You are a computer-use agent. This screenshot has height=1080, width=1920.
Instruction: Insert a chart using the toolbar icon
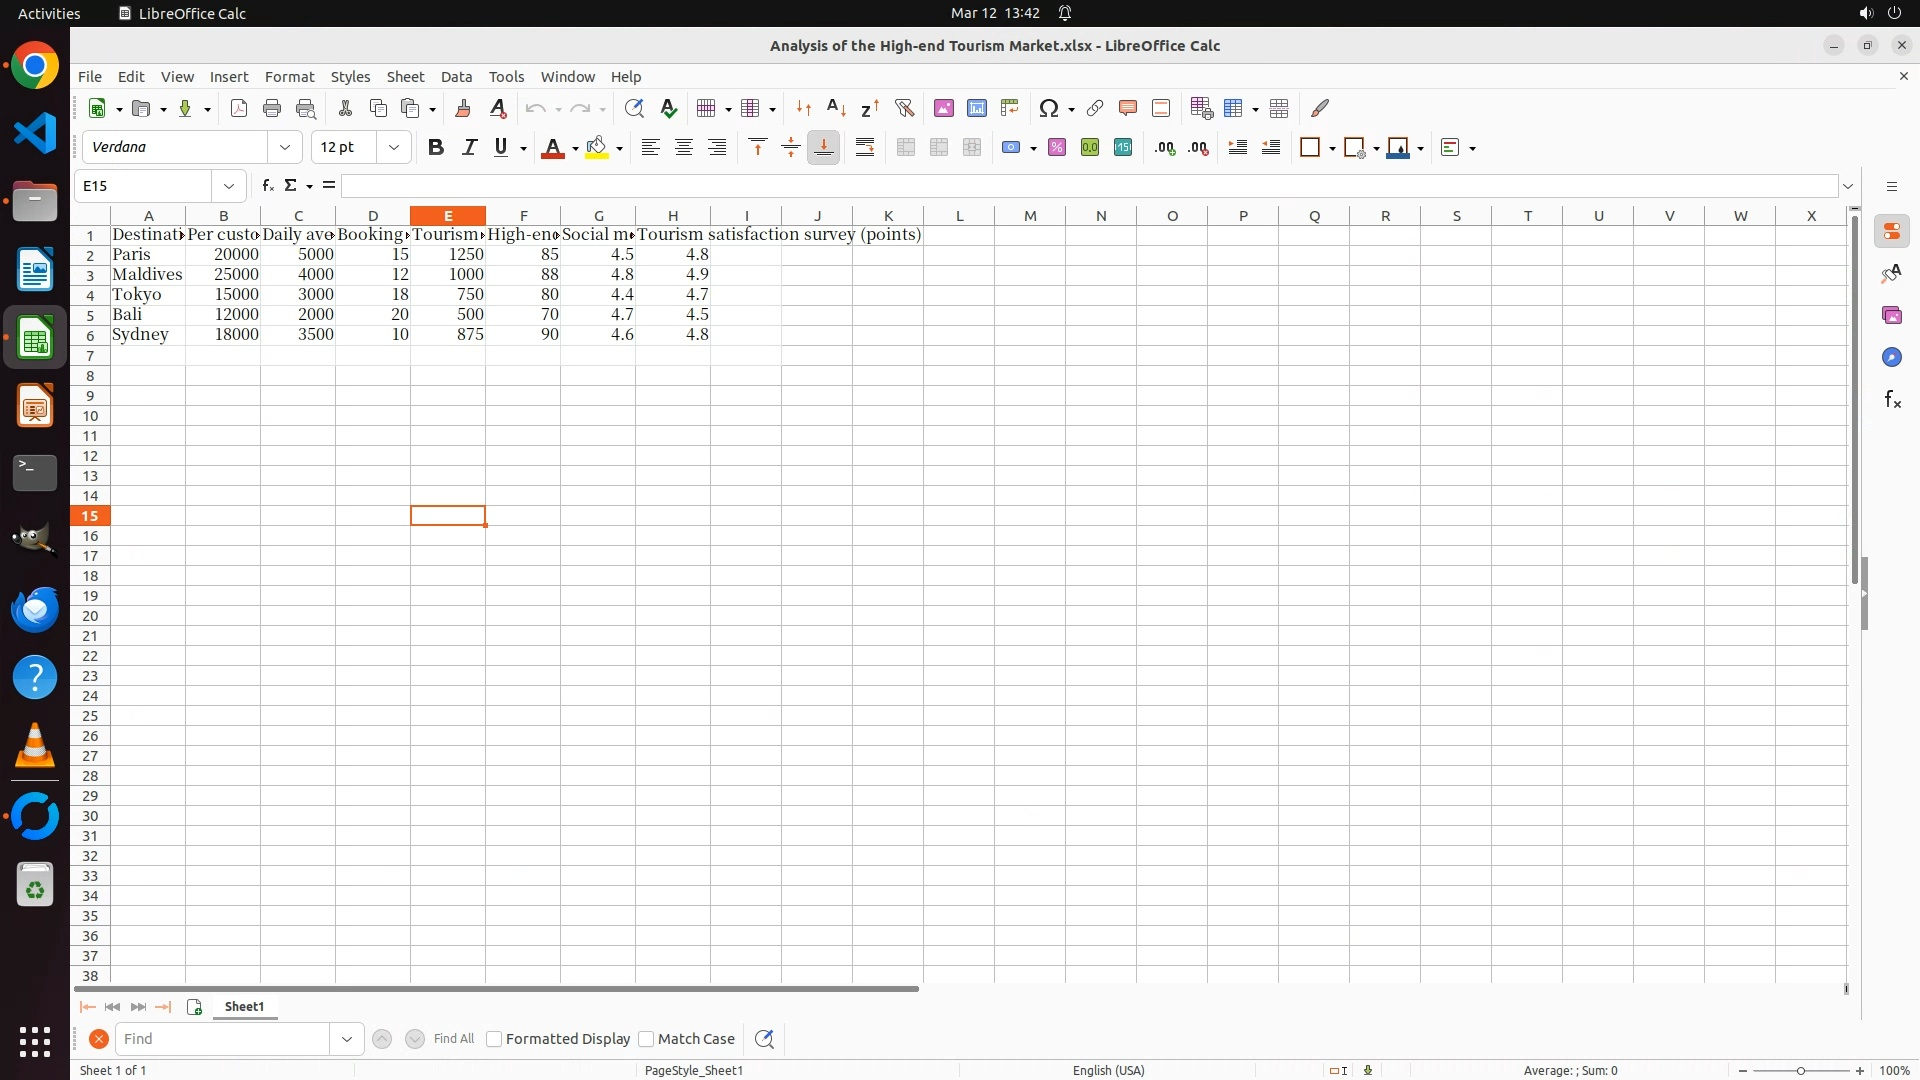point(977,108)
